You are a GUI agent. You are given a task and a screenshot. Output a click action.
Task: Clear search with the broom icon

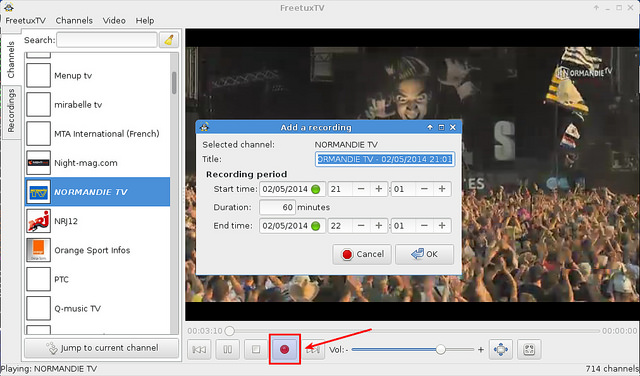point(169,40)
